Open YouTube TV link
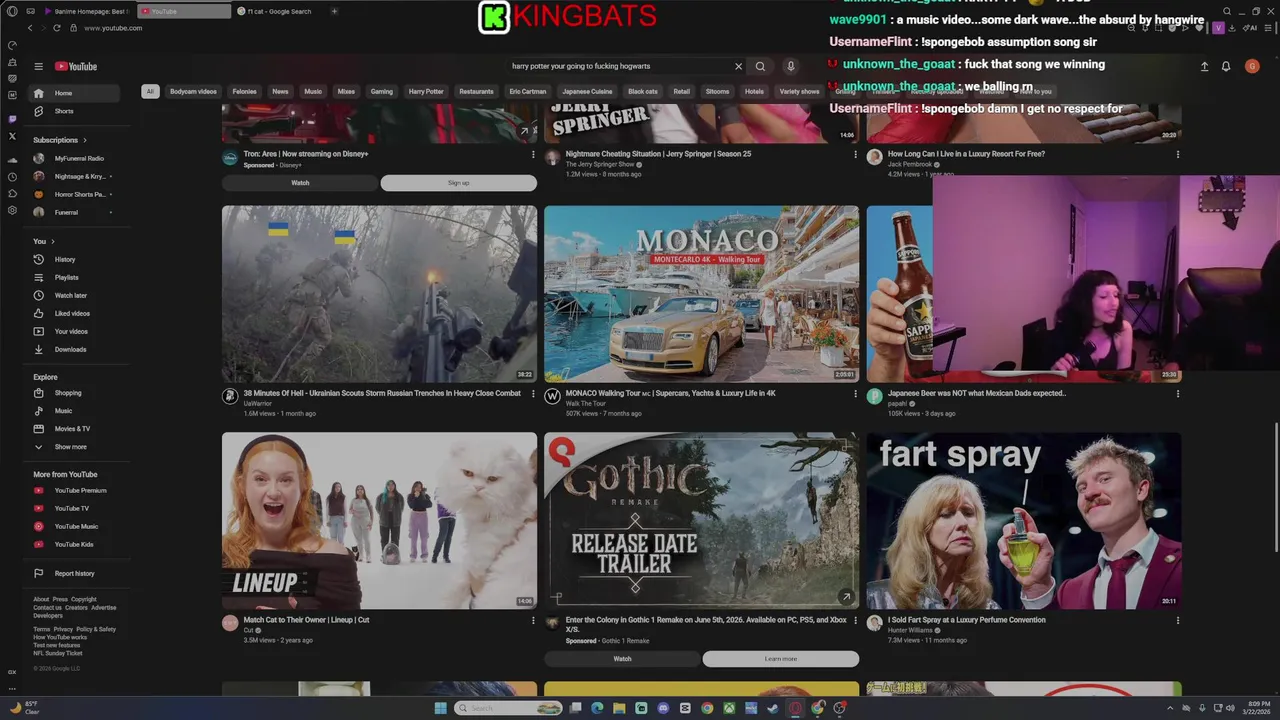This screenshot has width=1280, height=720. click(x=75, y=508)
